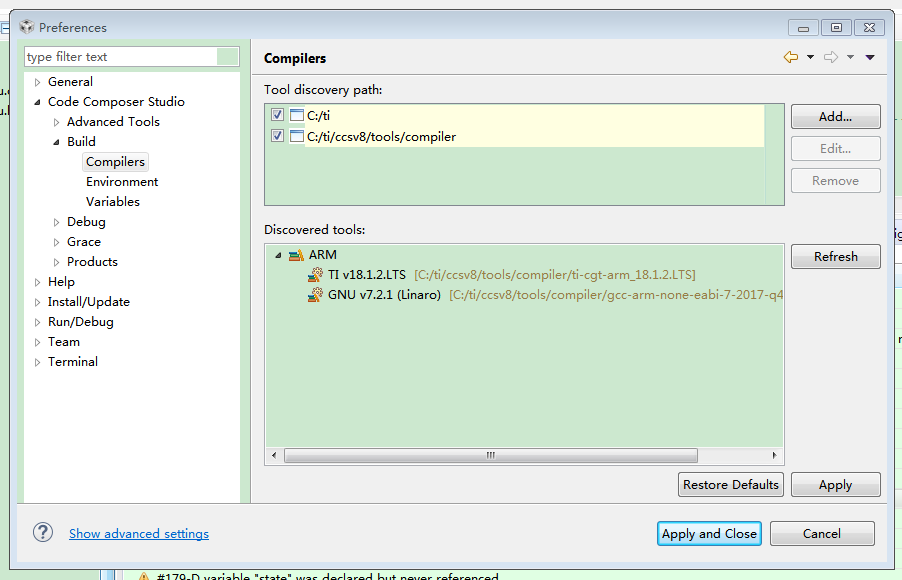Open Show advanced settings link

(x=139, y=533)
